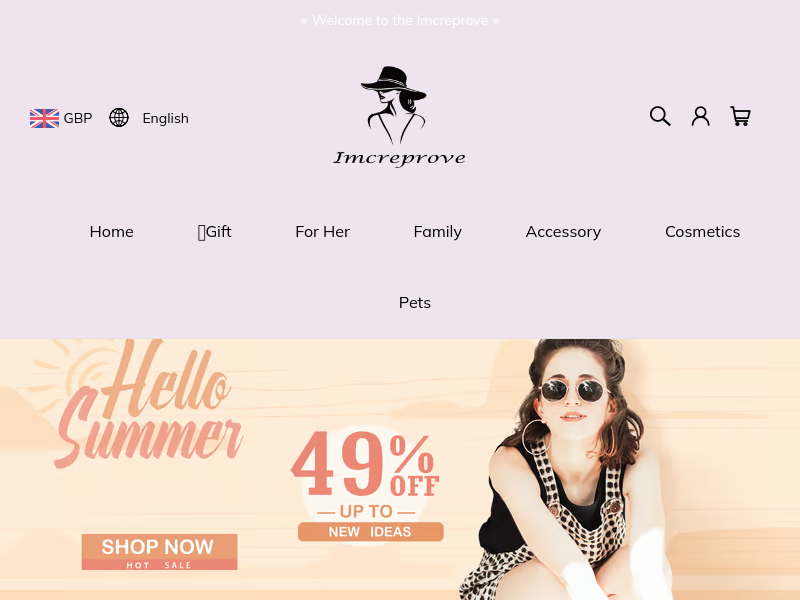Image resolution: width=800 pixels, height=600 pixels.
Task: Open the For Her menu
Action: click(322, 232)
